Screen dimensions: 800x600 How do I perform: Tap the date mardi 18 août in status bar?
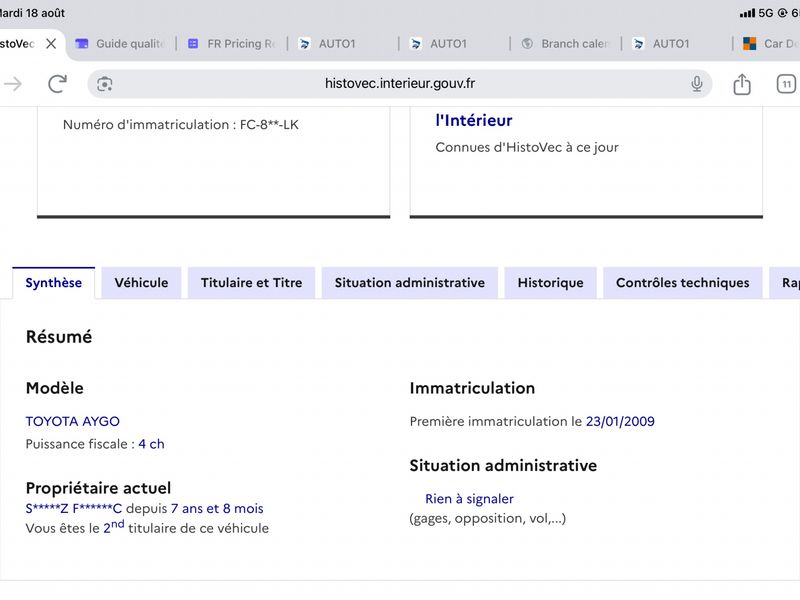coord(32,13)
